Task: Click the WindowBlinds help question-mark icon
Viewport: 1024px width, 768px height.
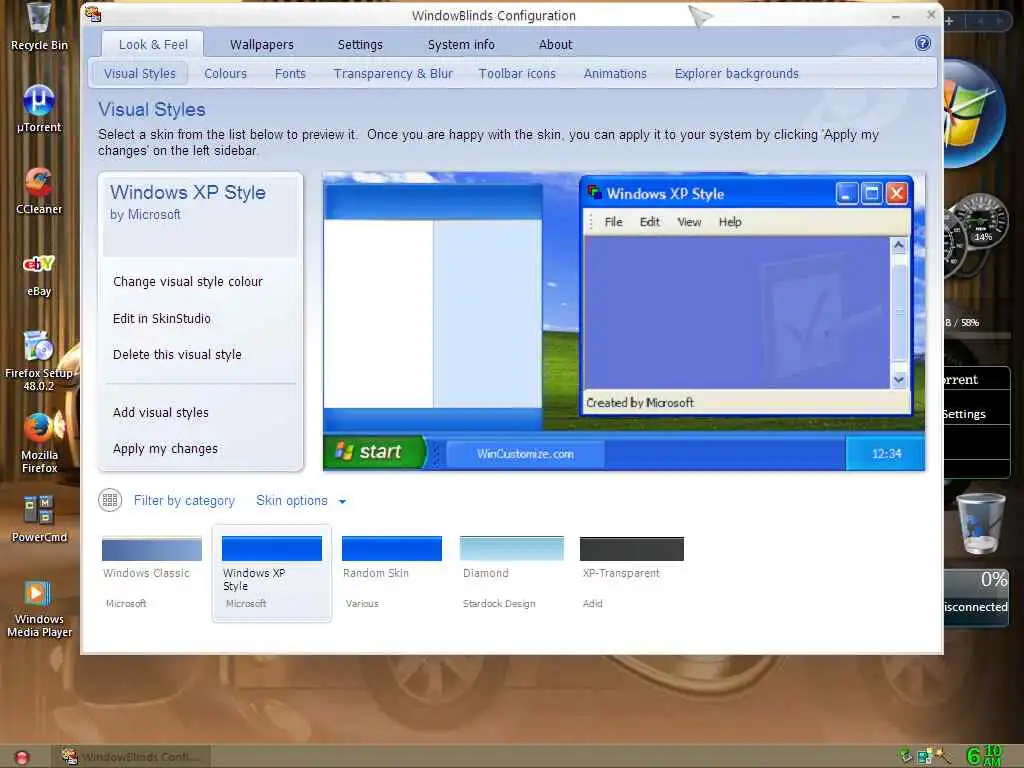Action: click(922, 43)
